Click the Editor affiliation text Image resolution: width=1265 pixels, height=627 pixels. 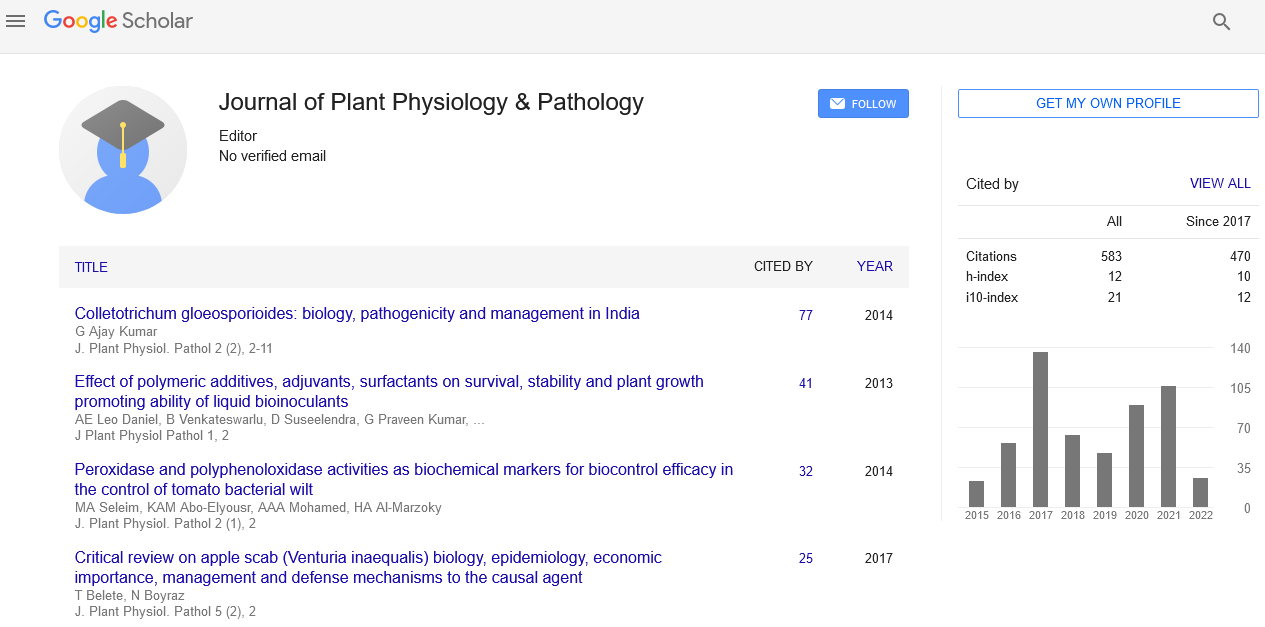pyautogui.click(x=238, y=136)
